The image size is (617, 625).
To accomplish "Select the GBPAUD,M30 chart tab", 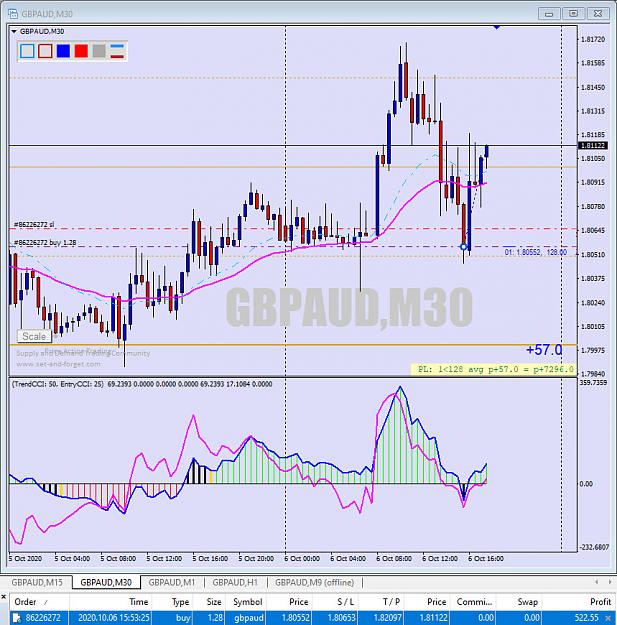I will 106,582.
